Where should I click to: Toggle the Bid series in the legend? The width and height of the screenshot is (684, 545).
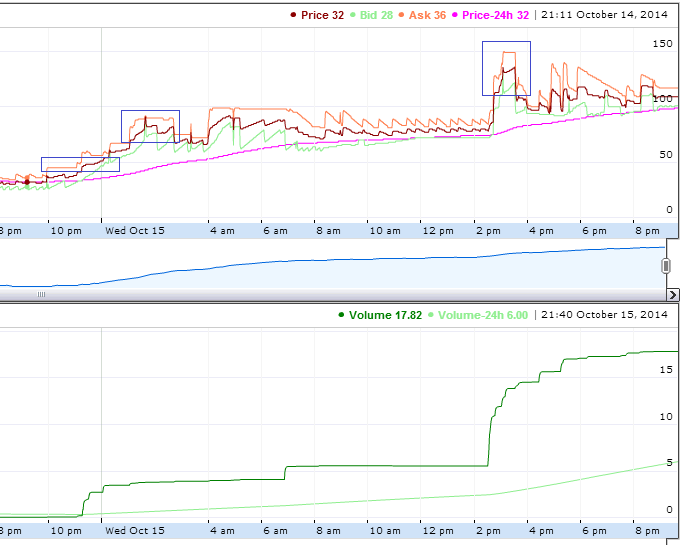point(371,15)
